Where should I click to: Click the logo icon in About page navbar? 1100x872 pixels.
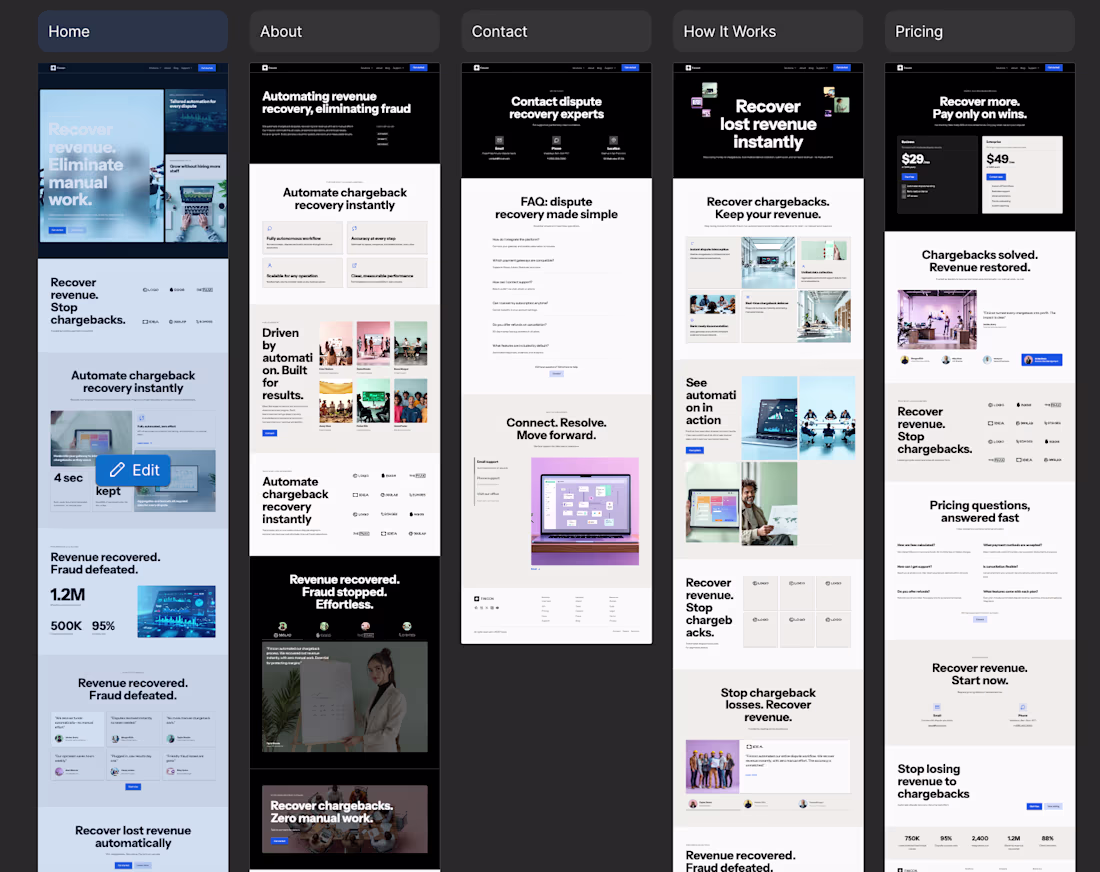tap(265, 68)
